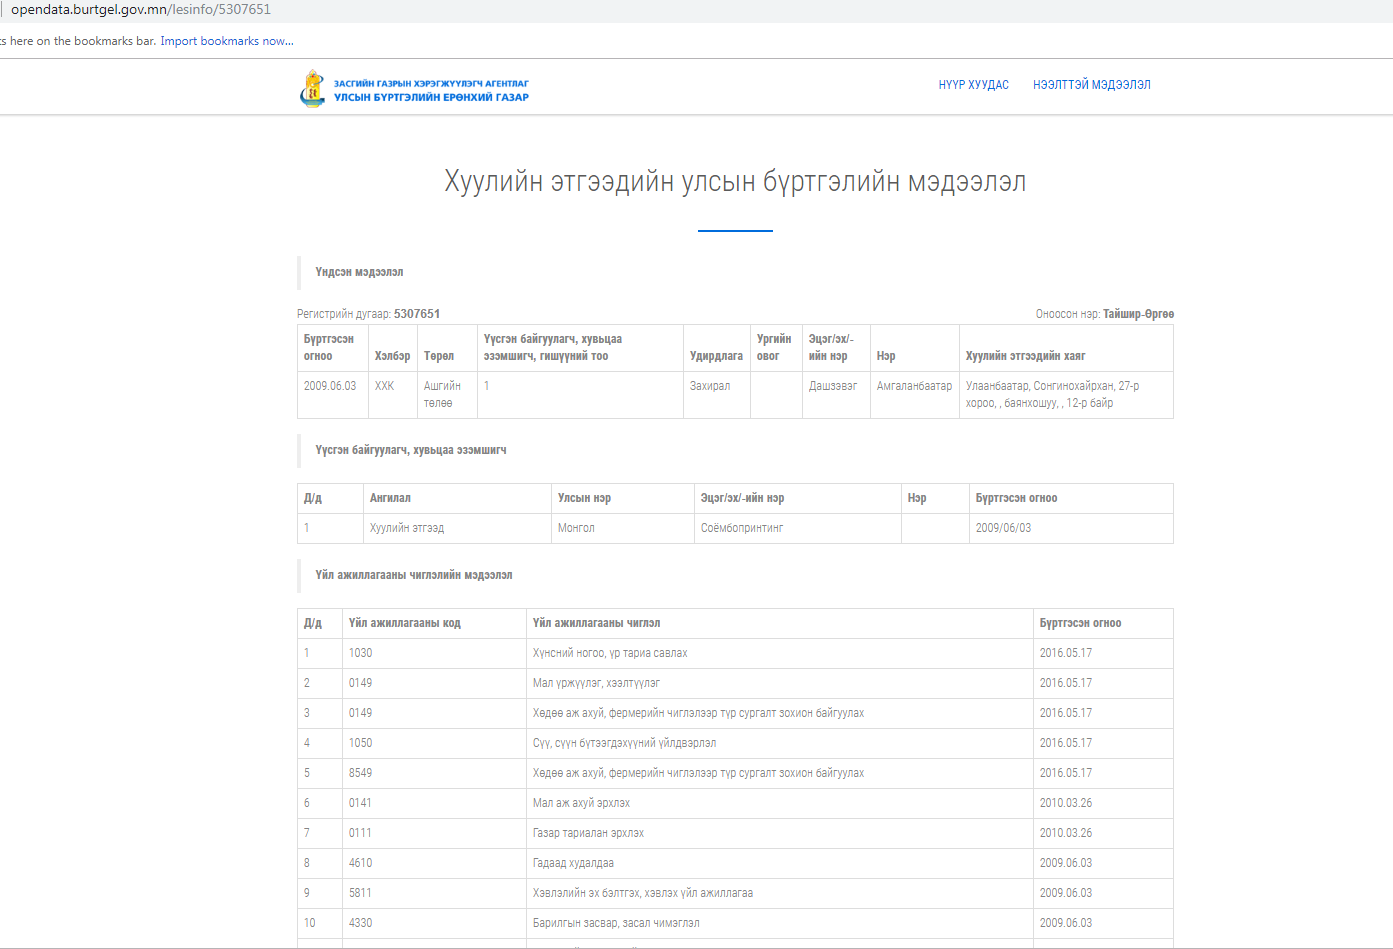Click activity code 0141
1393x949 pixels.
point(360,803)
